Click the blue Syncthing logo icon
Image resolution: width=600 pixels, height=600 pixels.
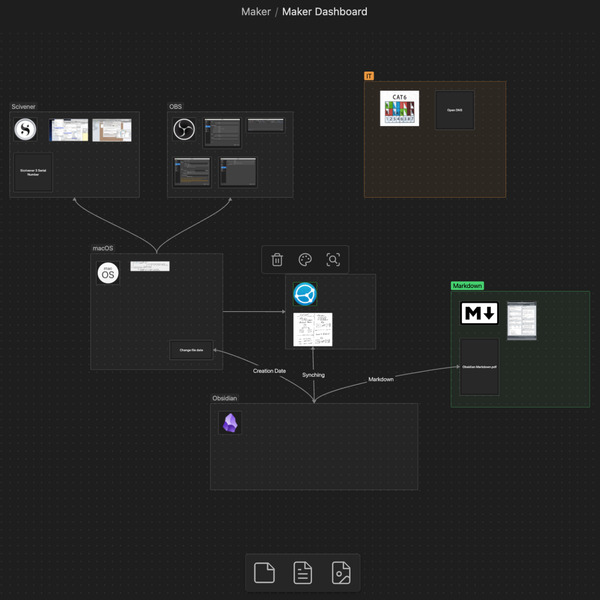click(305, 294)
